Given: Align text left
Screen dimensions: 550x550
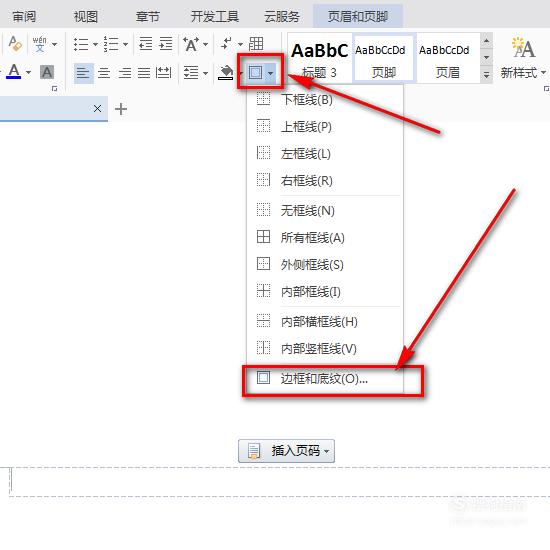Looking at the screenshot, I should [x=83, y=73].
